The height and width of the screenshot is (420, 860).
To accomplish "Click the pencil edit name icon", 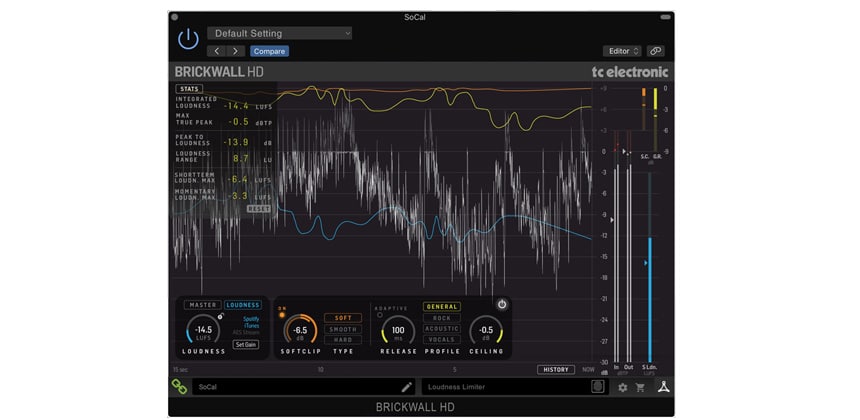I will coord(406,386).
